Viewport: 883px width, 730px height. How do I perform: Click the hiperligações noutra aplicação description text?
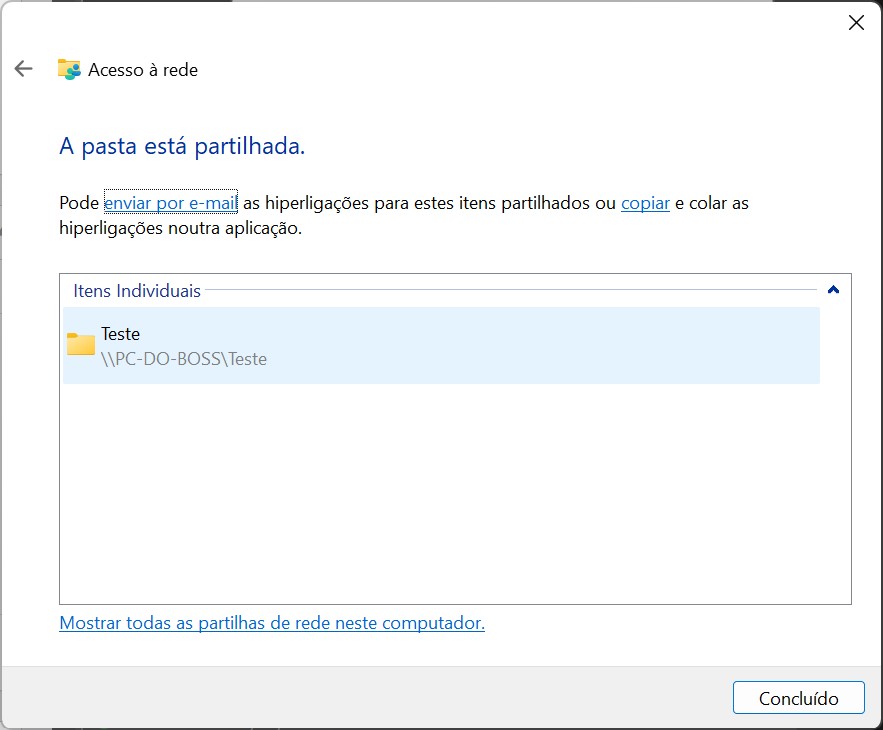180,228
